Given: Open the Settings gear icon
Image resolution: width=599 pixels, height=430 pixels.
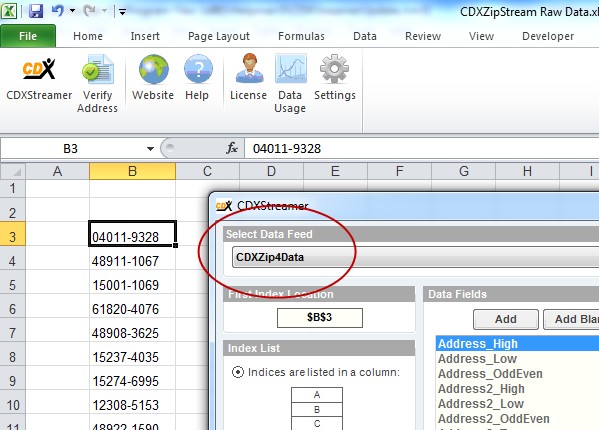Looking at the screenshot, I should click(x=335, y=78).
